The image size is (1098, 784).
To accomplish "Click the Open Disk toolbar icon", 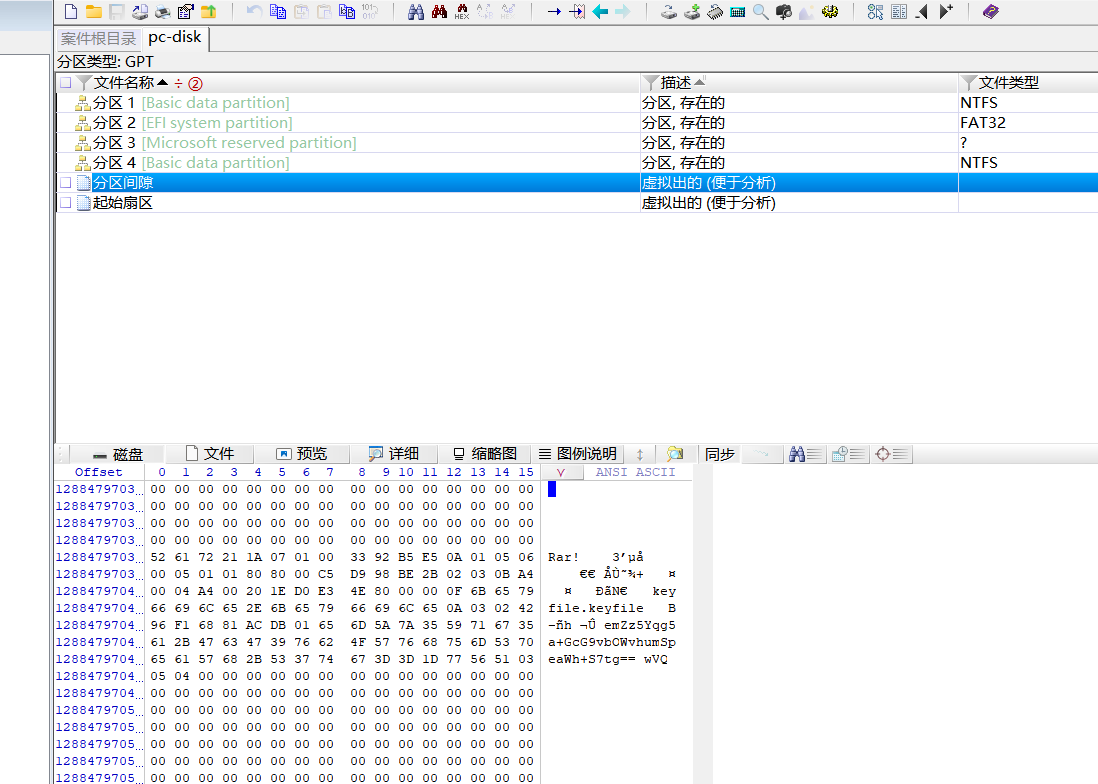I will (x=140, y=11).
